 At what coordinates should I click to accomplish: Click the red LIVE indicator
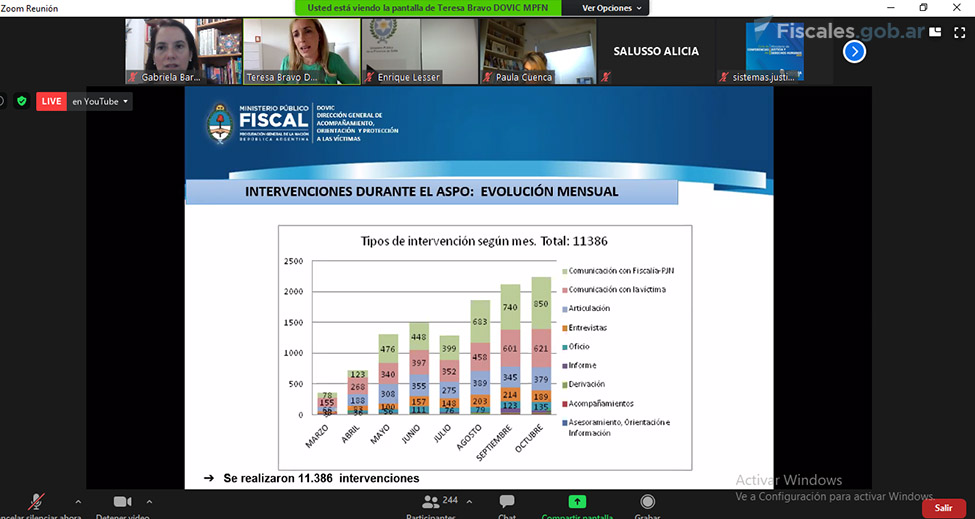tap(51, 101)
